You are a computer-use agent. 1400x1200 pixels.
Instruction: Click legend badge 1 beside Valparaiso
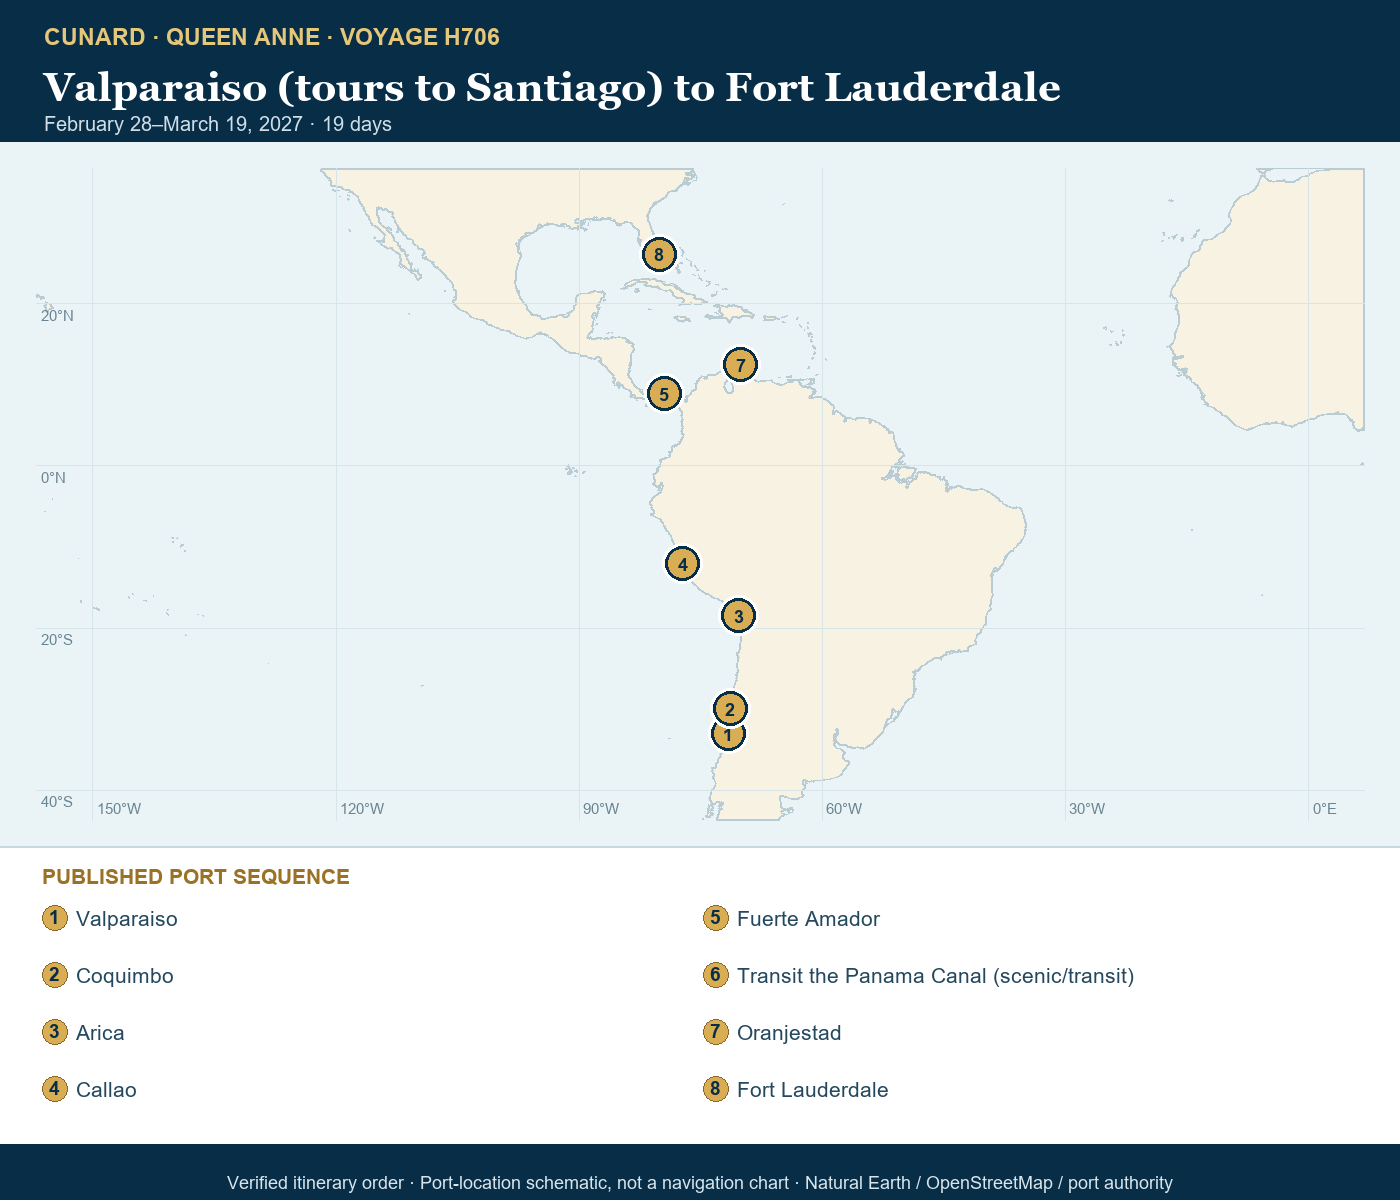click(x=55, y=918)
